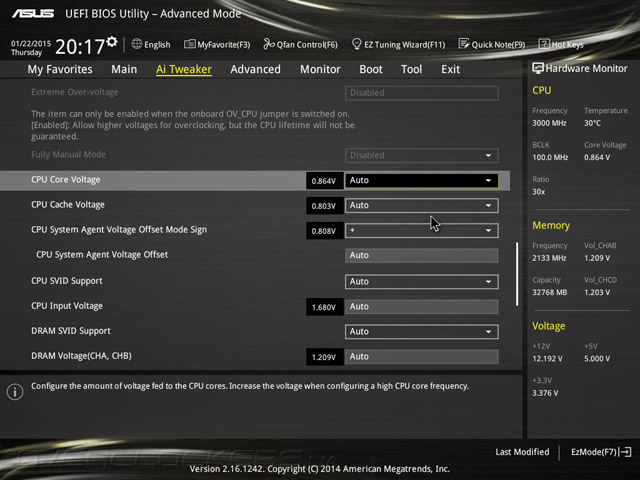The image size is (640, 480).
Task: Open System Agent Voltage Offset Mode Sign dropdown
Action: [x=422, y=231]
